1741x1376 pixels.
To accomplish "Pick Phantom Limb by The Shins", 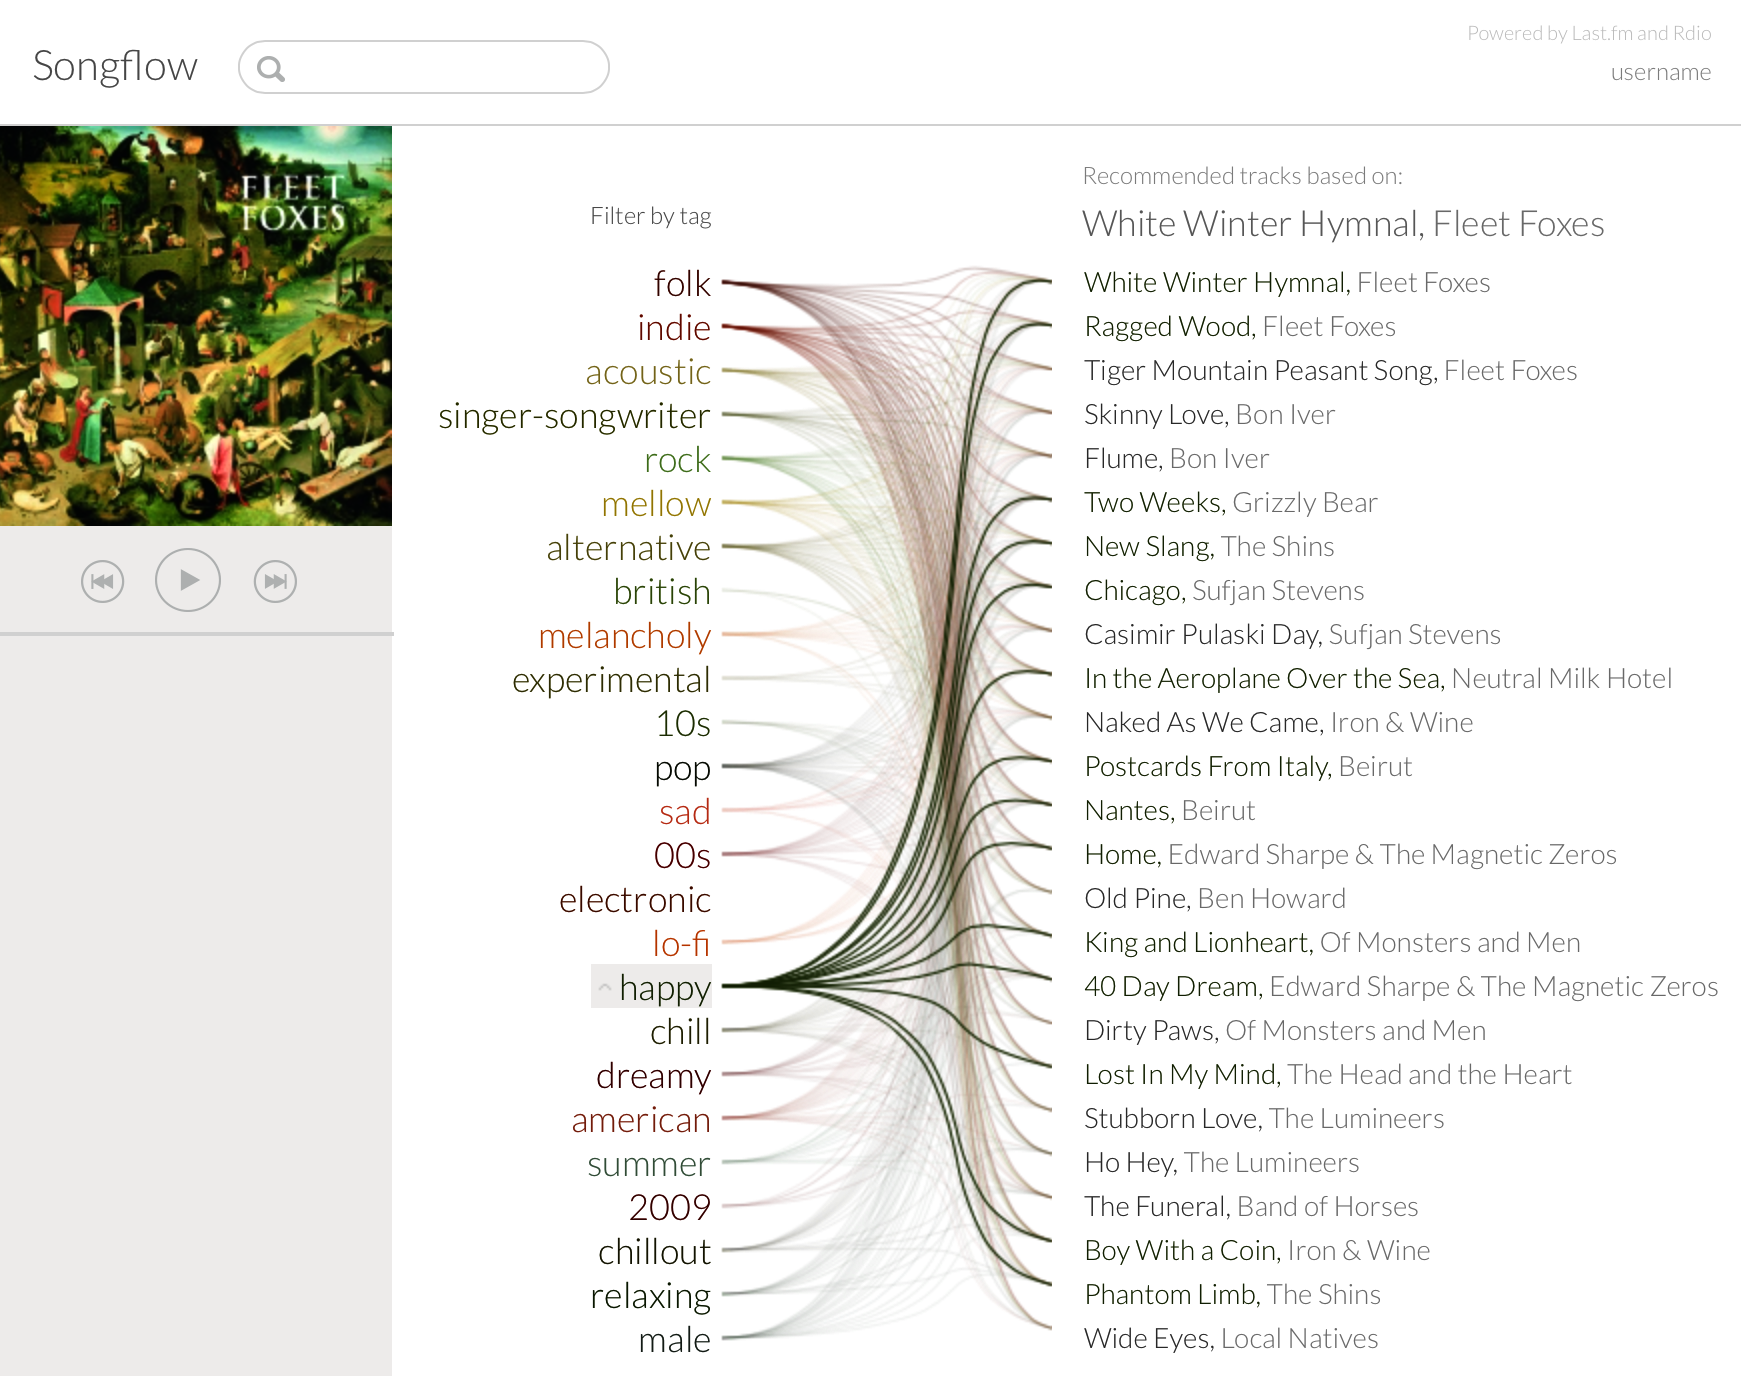I will (1233, 1295).
